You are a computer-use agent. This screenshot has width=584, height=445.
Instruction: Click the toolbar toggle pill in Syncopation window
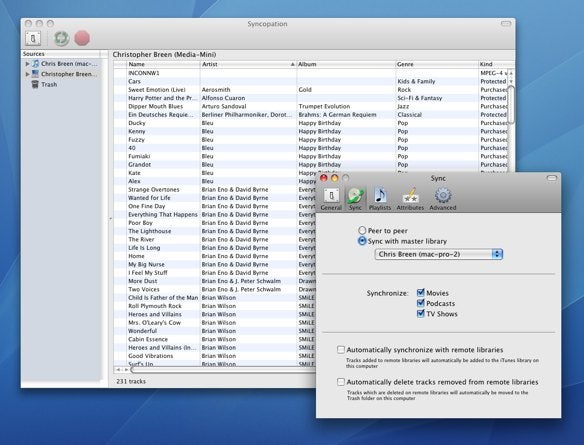pos(506,23)
